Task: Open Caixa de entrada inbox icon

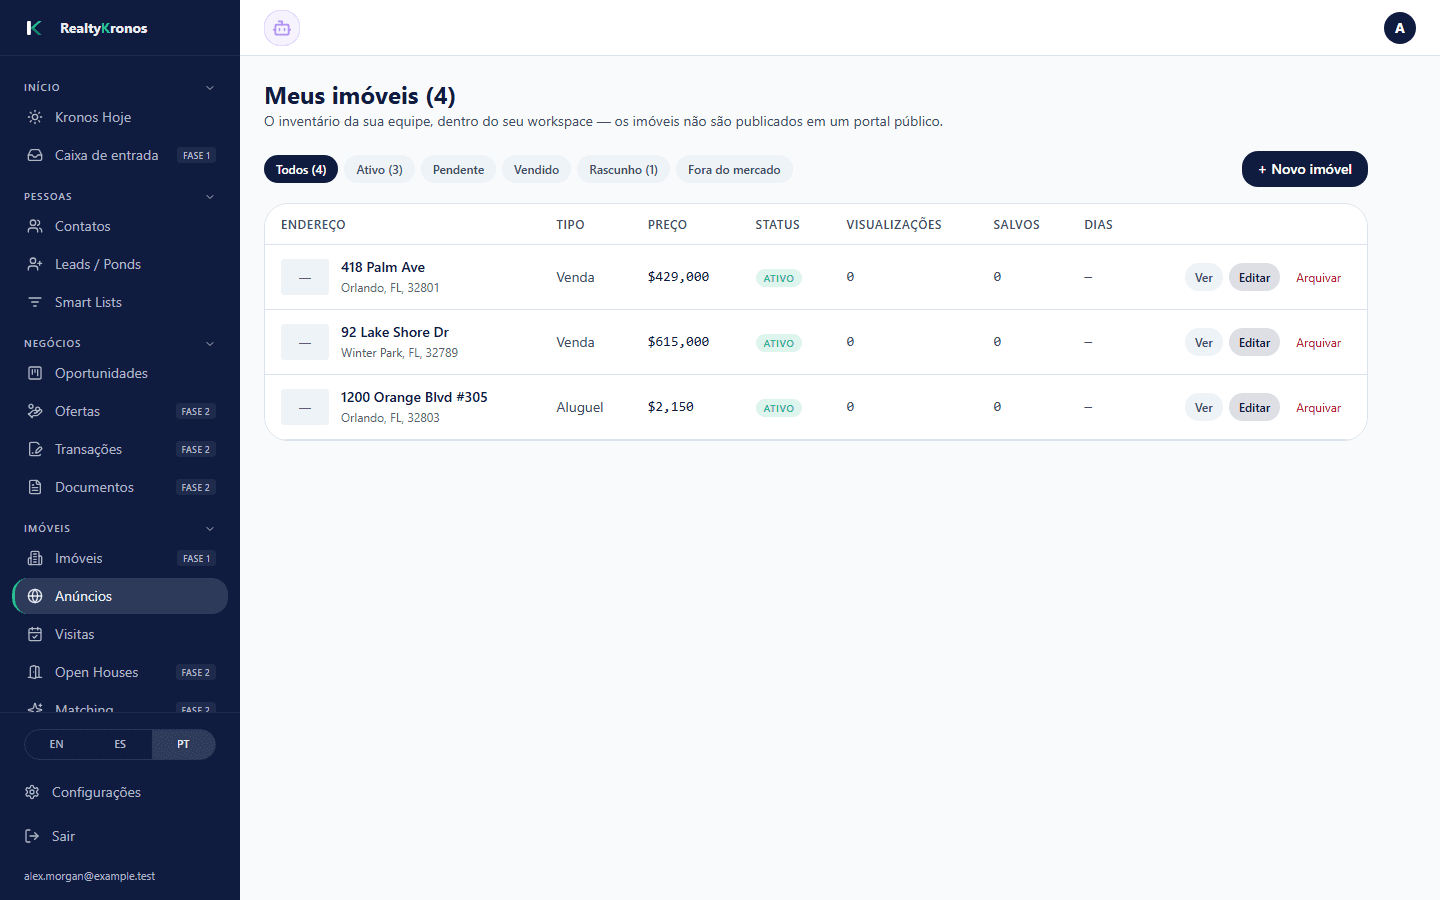Action: (x=35, y=155)
